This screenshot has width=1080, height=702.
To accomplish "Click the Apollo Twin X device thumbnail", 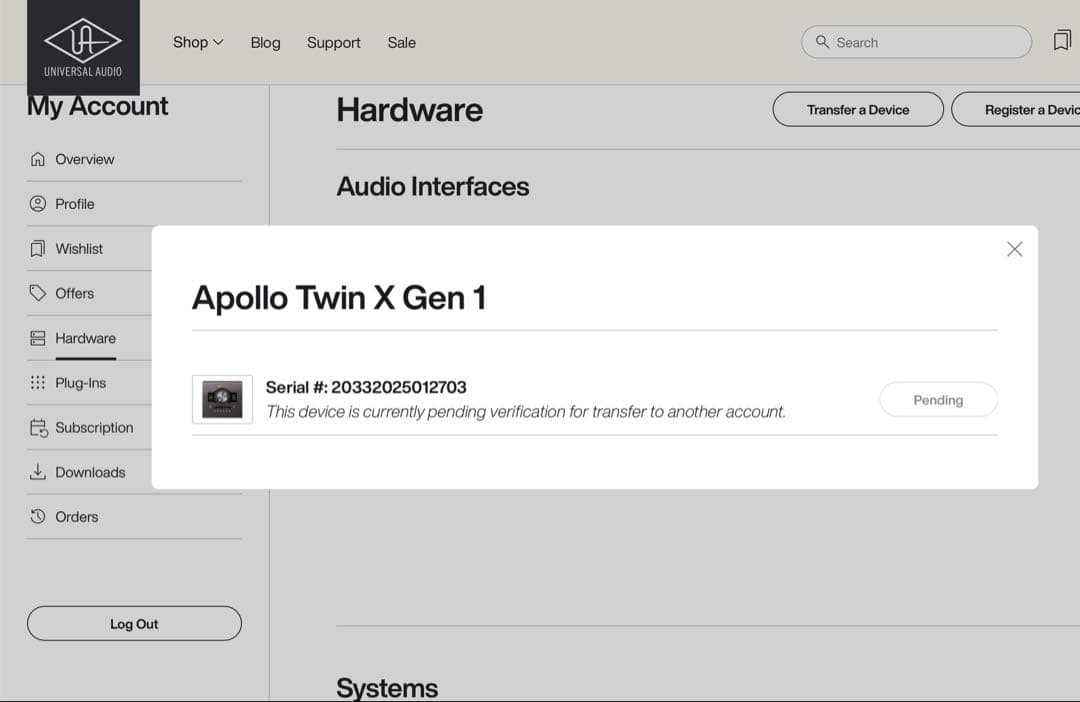I will [222, 399].
